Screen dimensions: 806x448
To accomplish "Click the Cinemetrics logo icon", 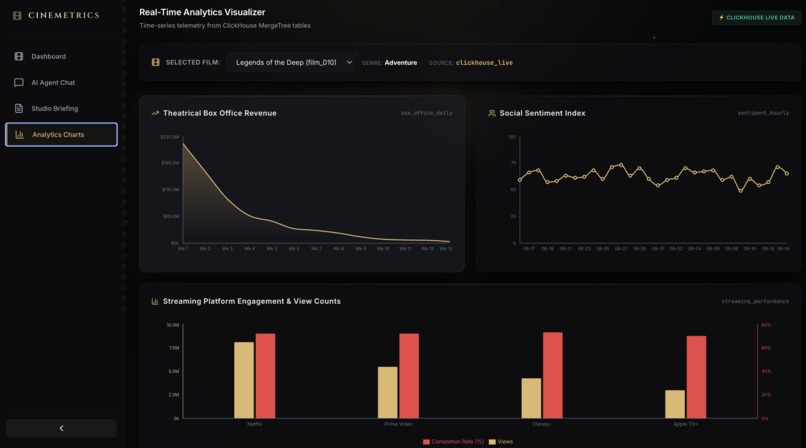I will [17, 15].
